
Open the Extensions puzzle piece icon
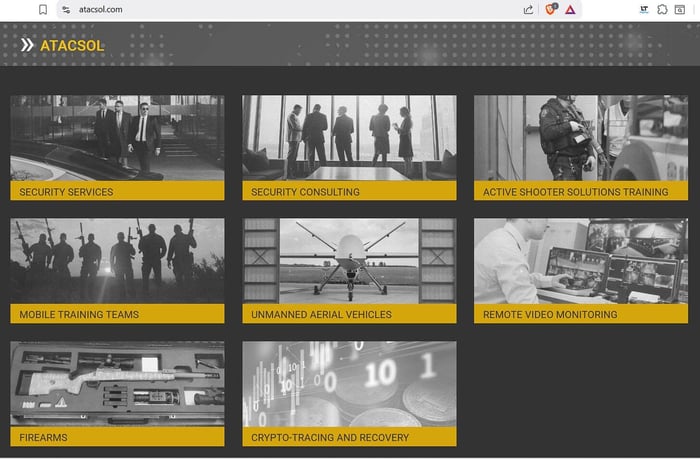pos(663,9)
